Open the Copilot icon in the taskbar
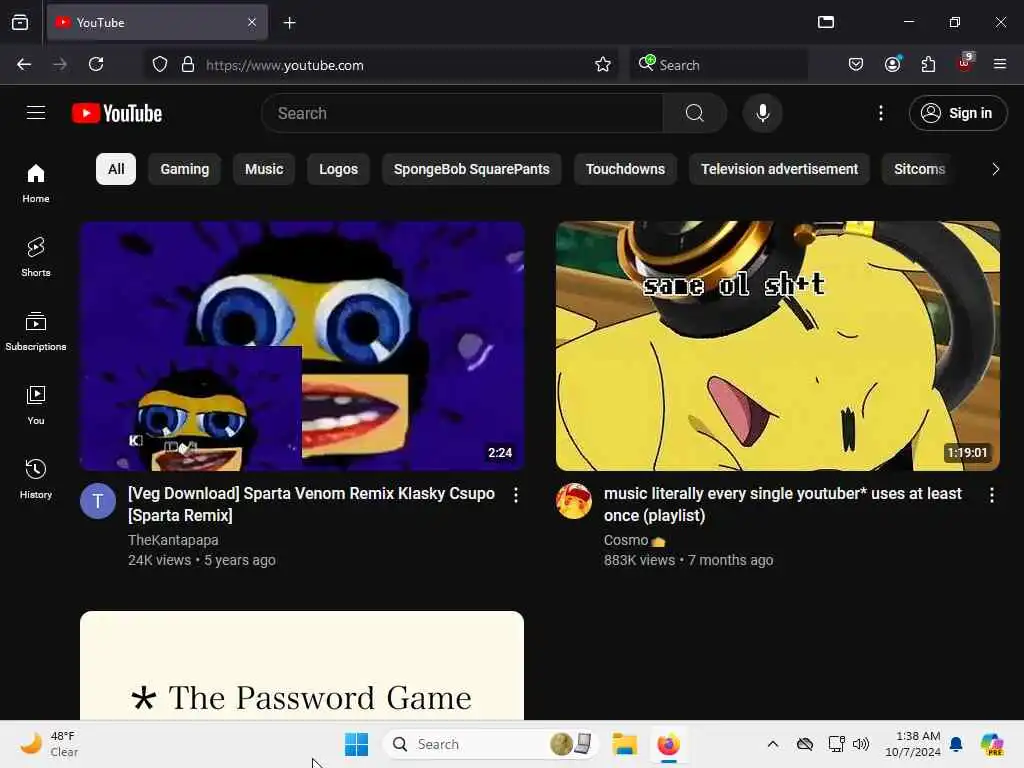Screen dimensions: 1024x768 point(991,744)
